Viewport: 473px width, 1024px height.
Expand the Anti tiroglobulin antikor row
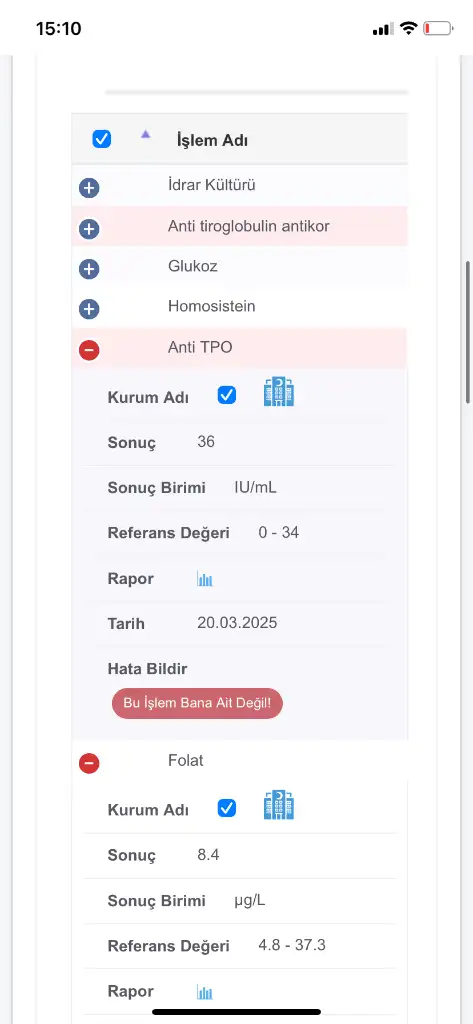pyautogui.click(x=89, y=229)
